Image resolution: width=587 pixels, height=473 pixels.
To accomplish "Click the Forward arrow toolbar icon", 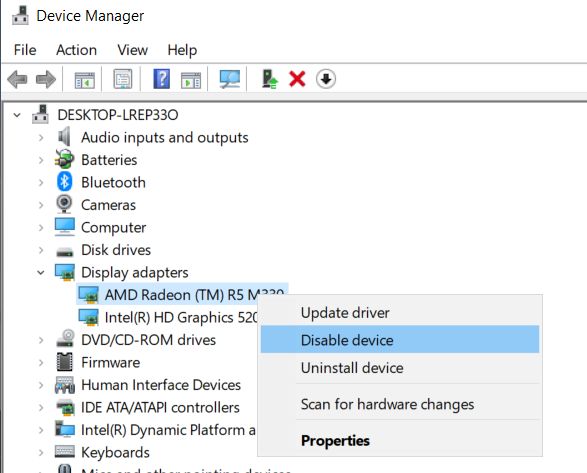I will point(46,79).
